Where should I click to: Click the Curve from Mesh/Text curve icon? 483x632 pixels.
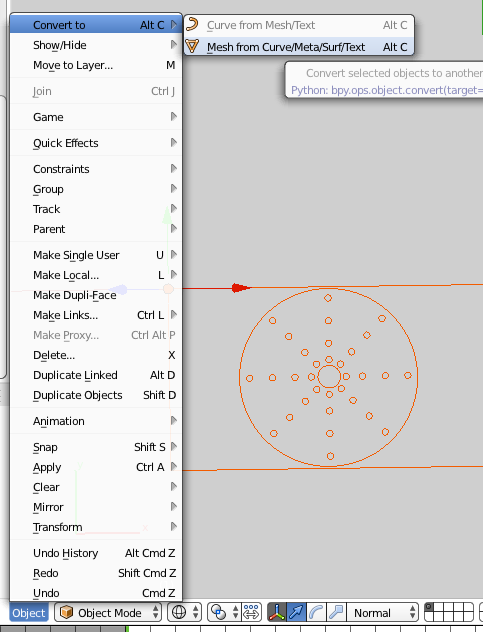(192, 24)
